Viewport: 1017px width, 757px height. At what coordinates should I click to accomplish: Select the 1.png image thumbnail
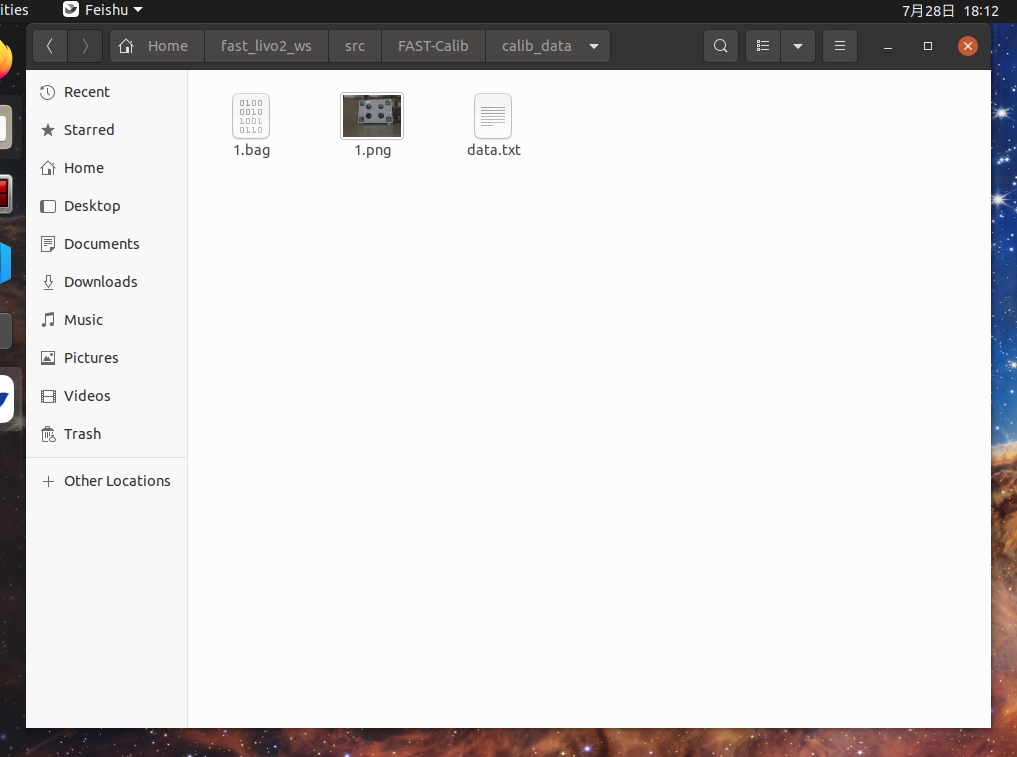[372, 117]
